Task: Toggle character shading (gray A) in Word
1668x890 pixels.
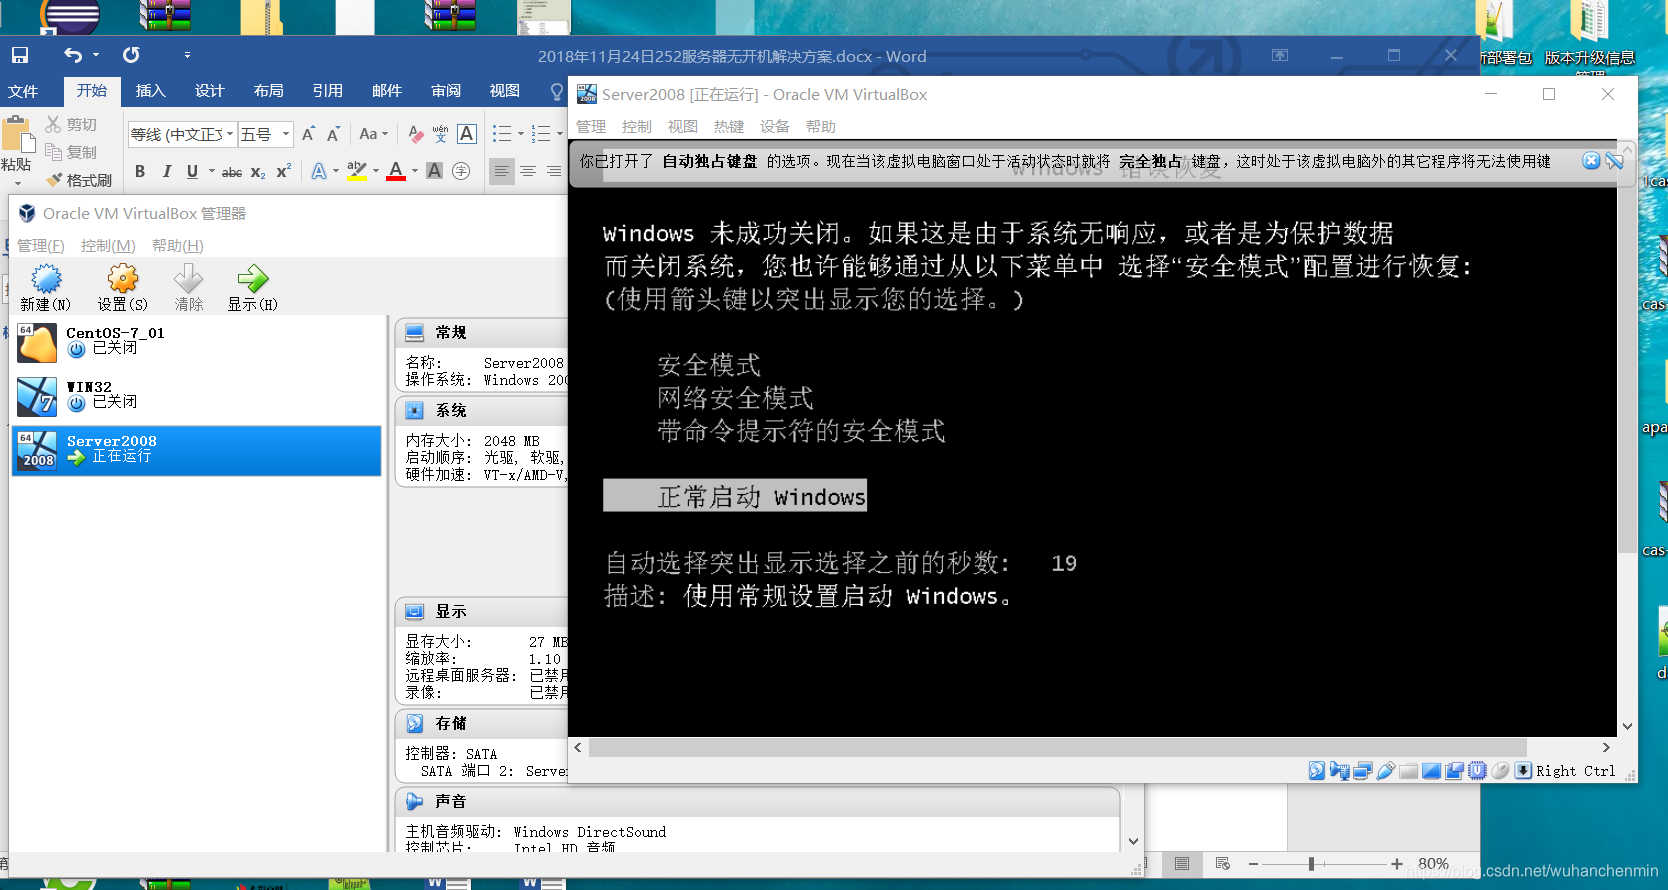Action: (434, 171)
